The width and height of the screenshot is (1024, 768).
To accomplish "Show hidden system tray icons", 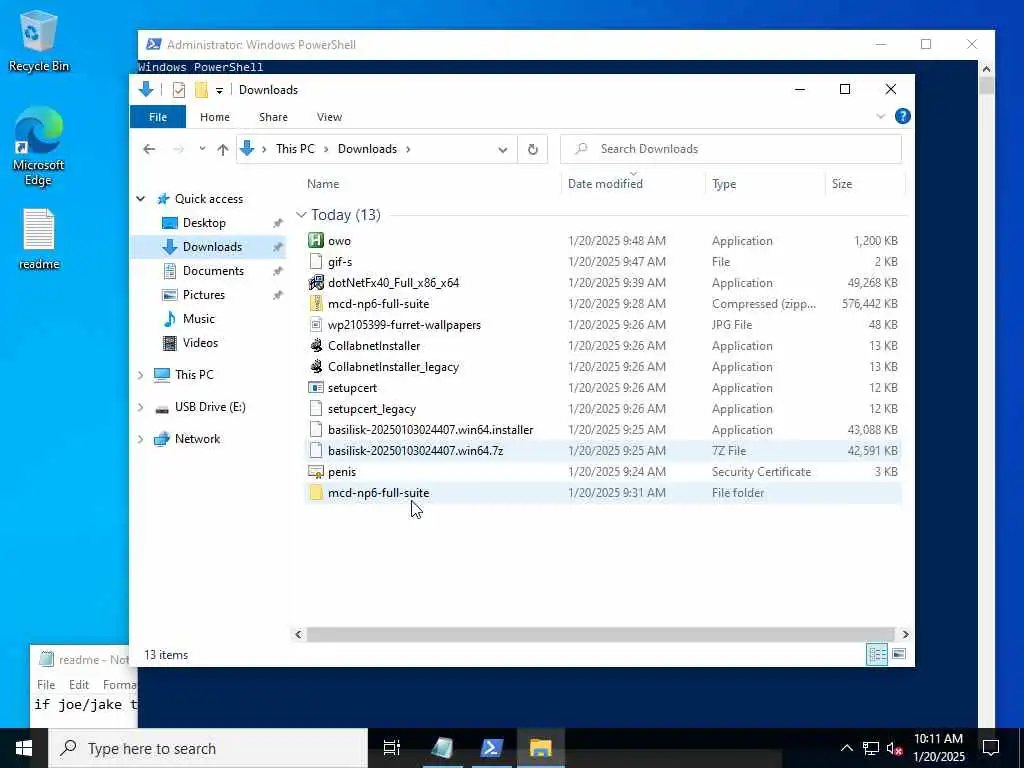I will [846, 748].
